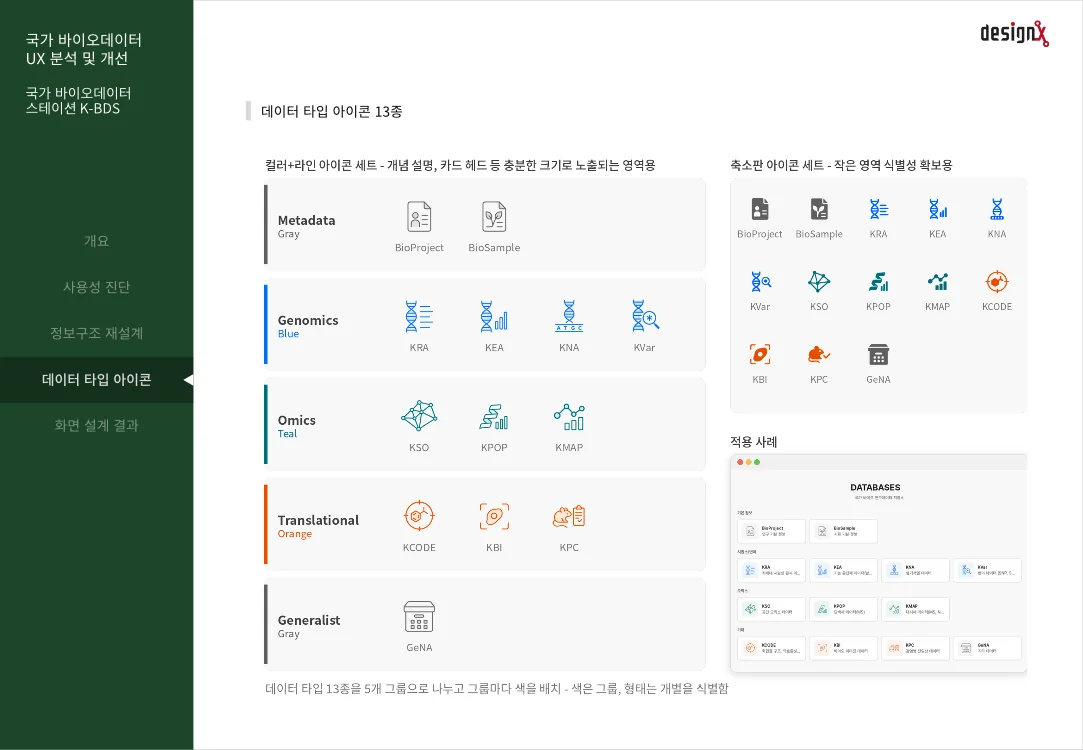Open 화면 설계 결과 sidebar item

(x=97, y=425)
